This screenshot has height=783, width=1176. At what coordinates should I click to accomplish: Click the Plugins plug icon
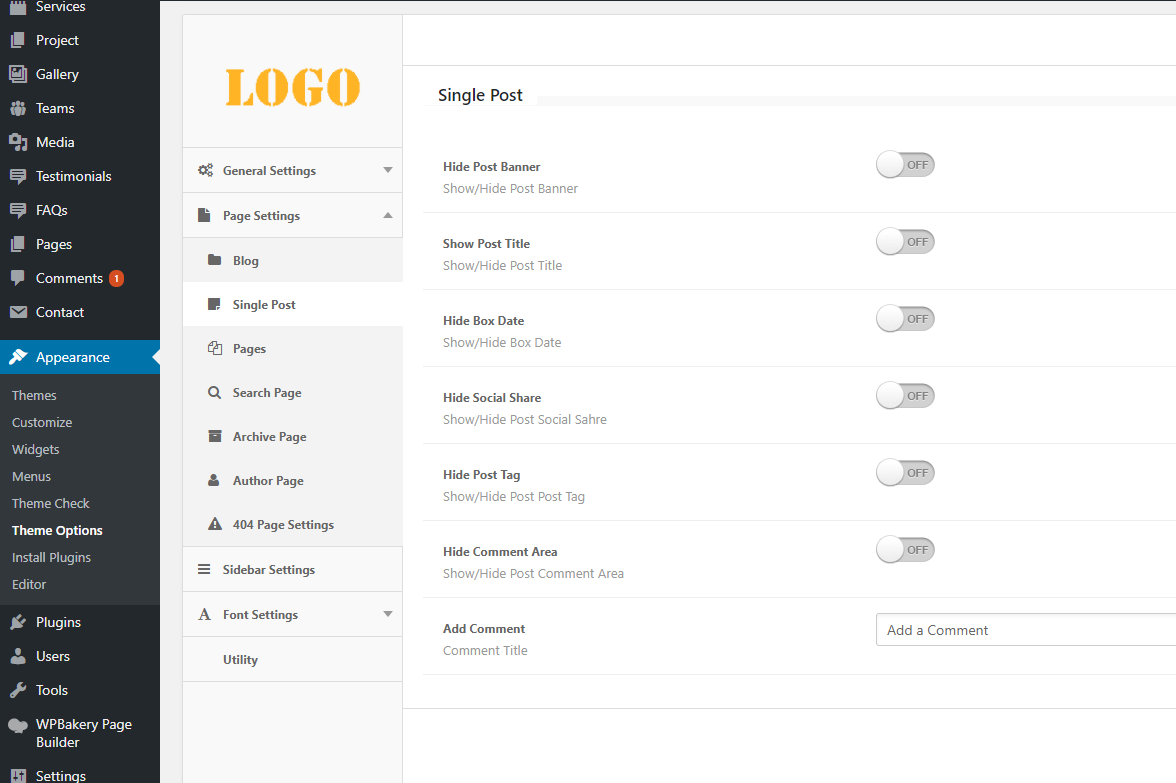18,622
